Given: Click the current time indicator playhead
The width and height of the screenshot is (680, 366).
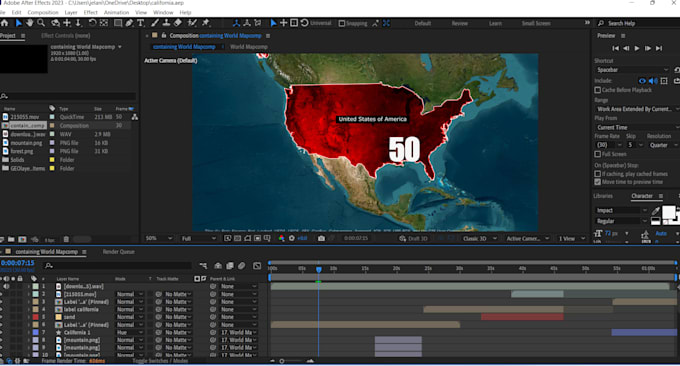Looking at the screenshot, I should 319,269.
